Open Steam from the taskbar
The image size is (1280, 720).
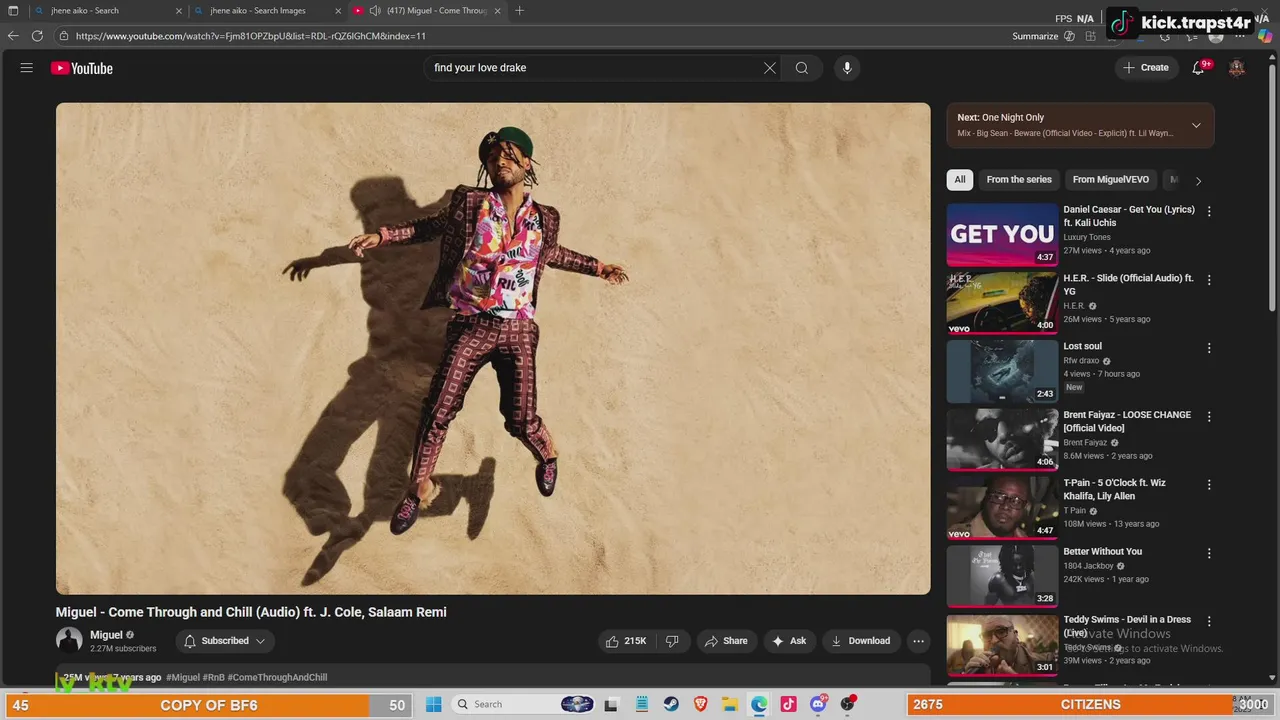pyautogui.click(x=671, y=704)
